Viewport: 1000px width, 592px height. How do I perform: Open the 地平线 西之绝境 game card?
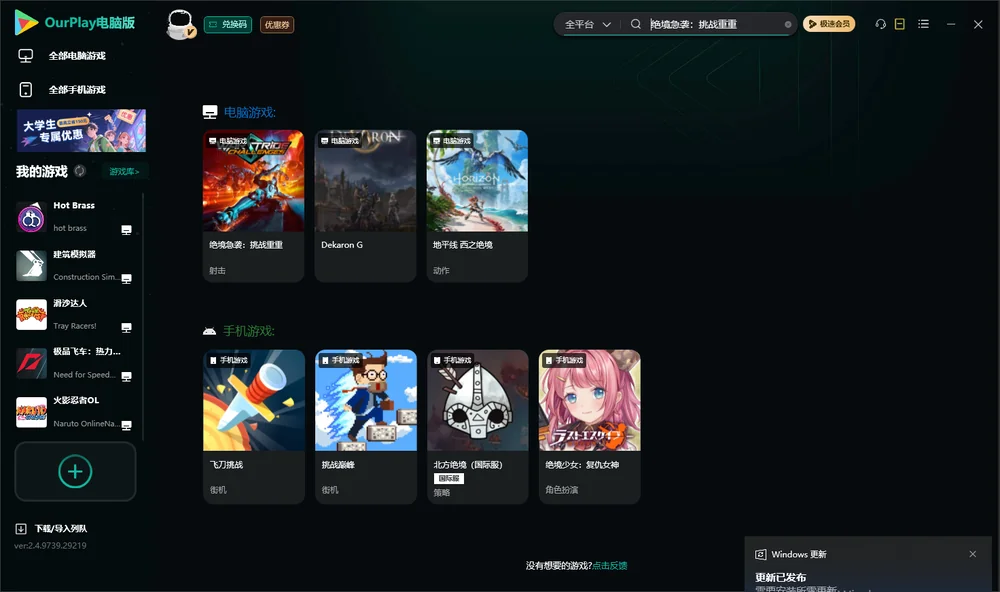(x=477, y=206)
